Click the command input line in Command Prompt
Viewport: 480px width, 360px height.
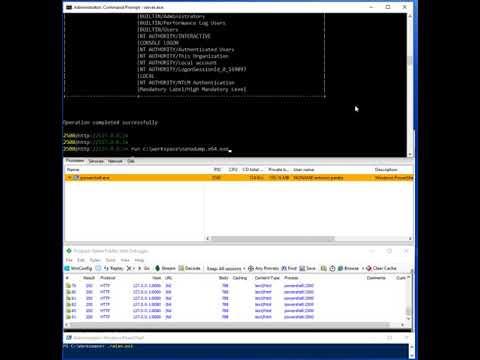click(x=147, y=149)
